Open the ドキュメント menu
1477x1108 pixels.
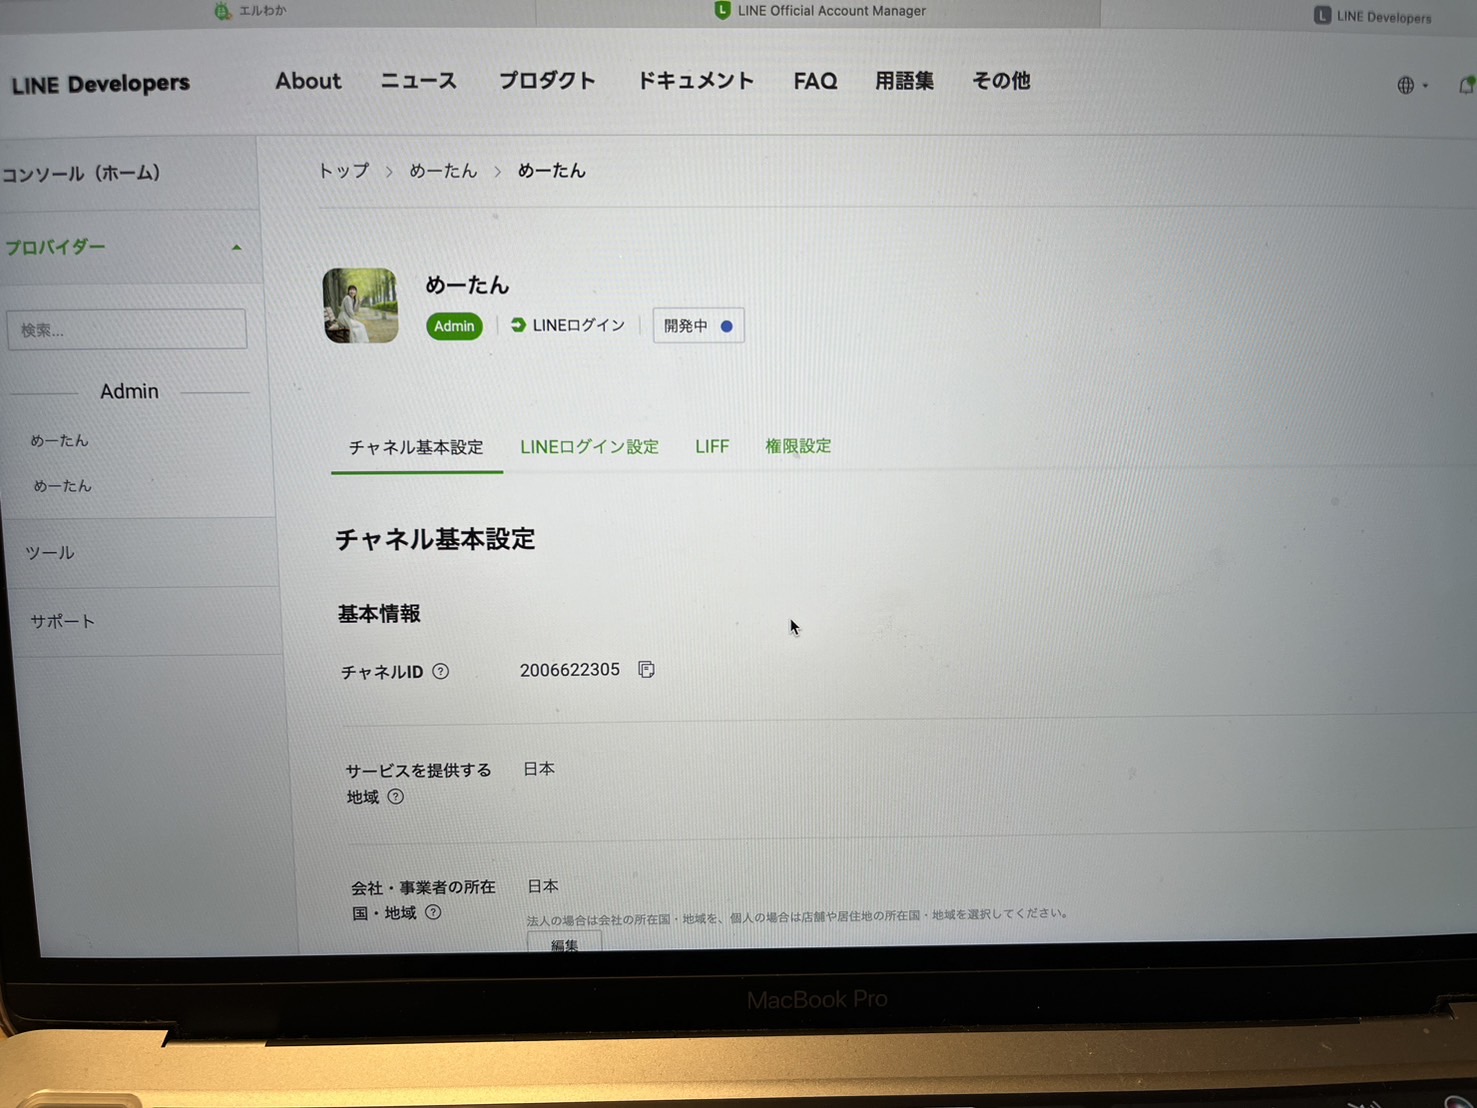tap(695, 81)
